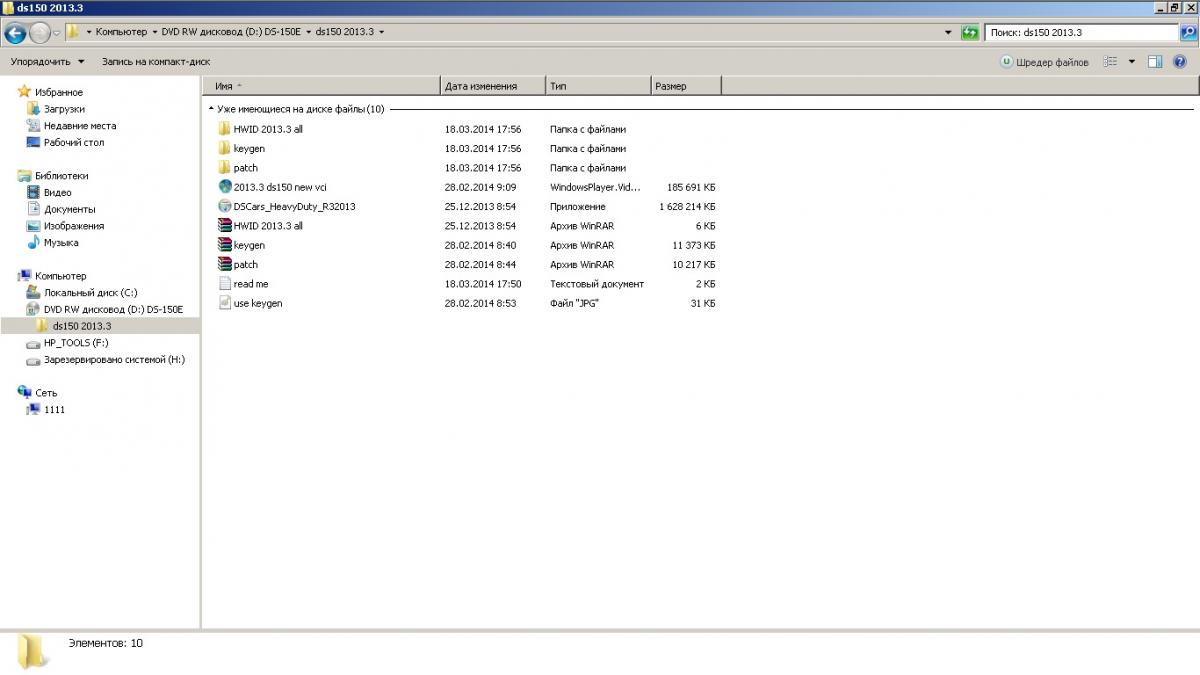Click the large folder icon in details pane
Viewport: 1200px width, 675px height.
[33, 651]
